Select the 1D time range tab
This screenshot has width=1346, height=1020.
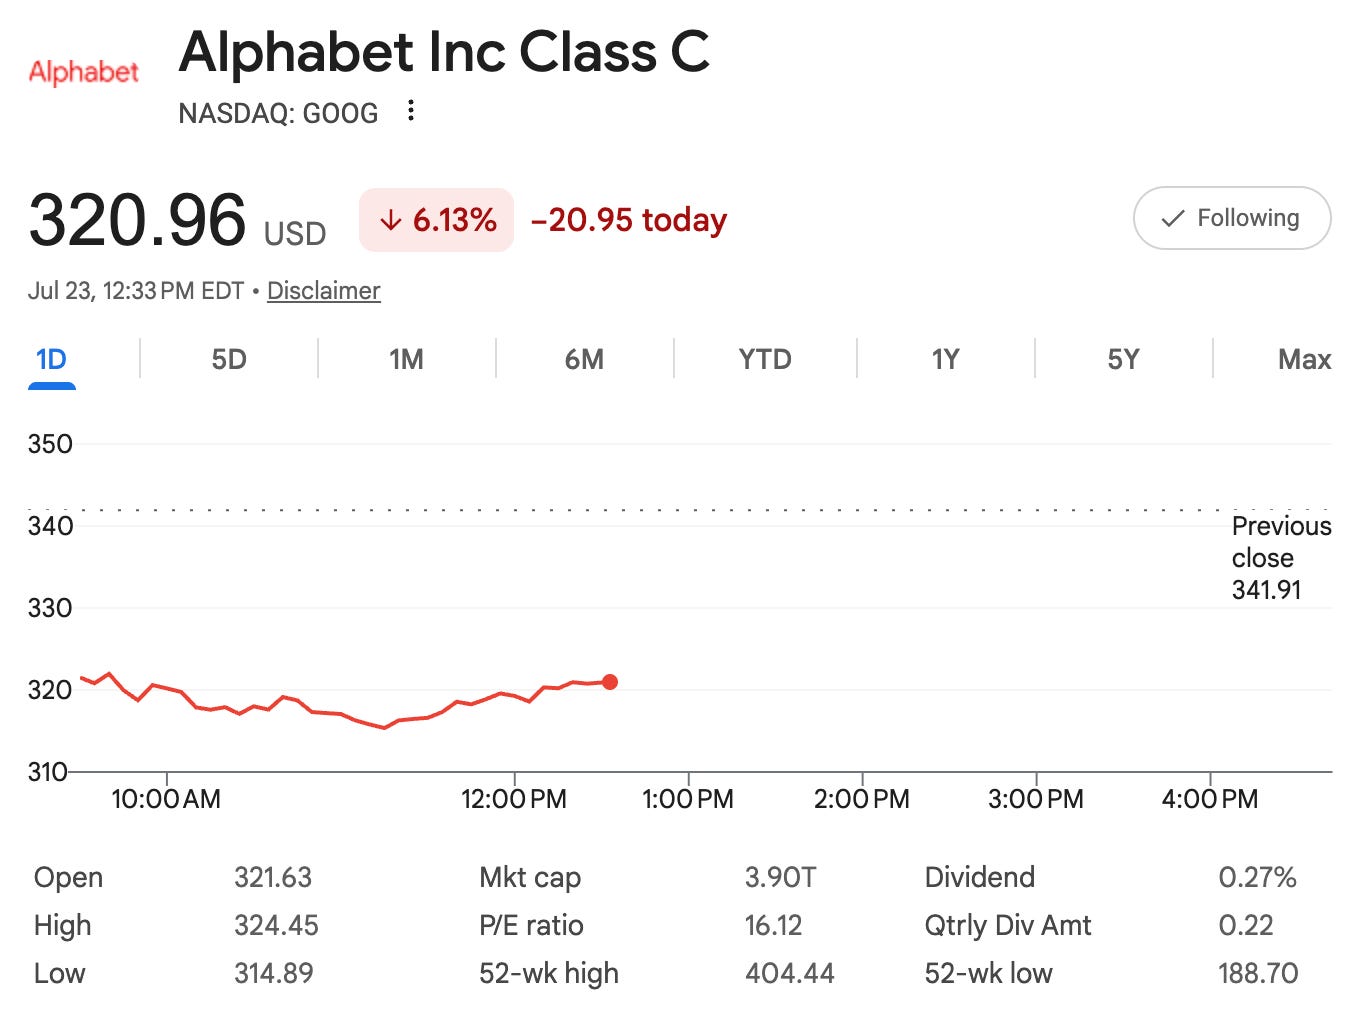(x=51, y=359)
